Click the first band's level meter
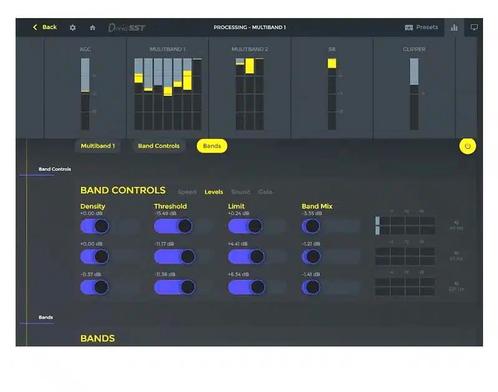Image resolution: width=498 pixels, height=392 pixels. pos(405,226)
